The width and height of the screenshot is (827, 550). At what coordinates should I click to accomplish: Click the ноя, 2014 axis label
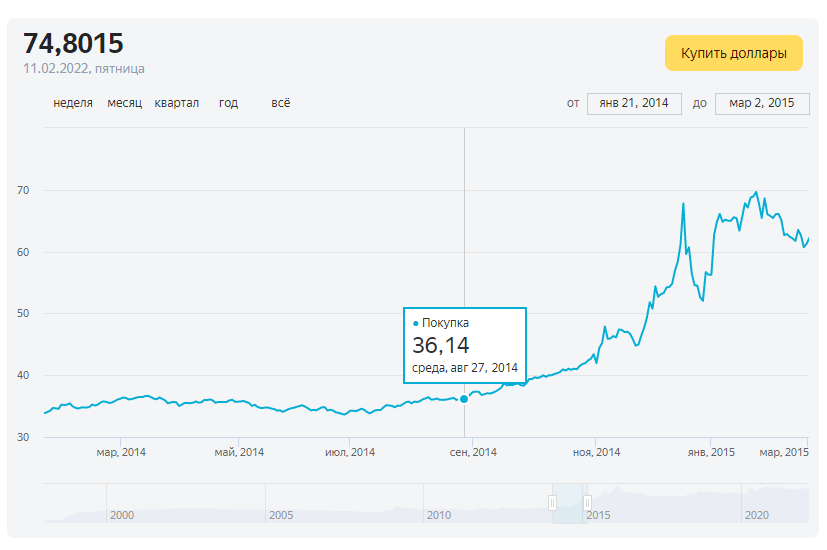click(597, 452)
